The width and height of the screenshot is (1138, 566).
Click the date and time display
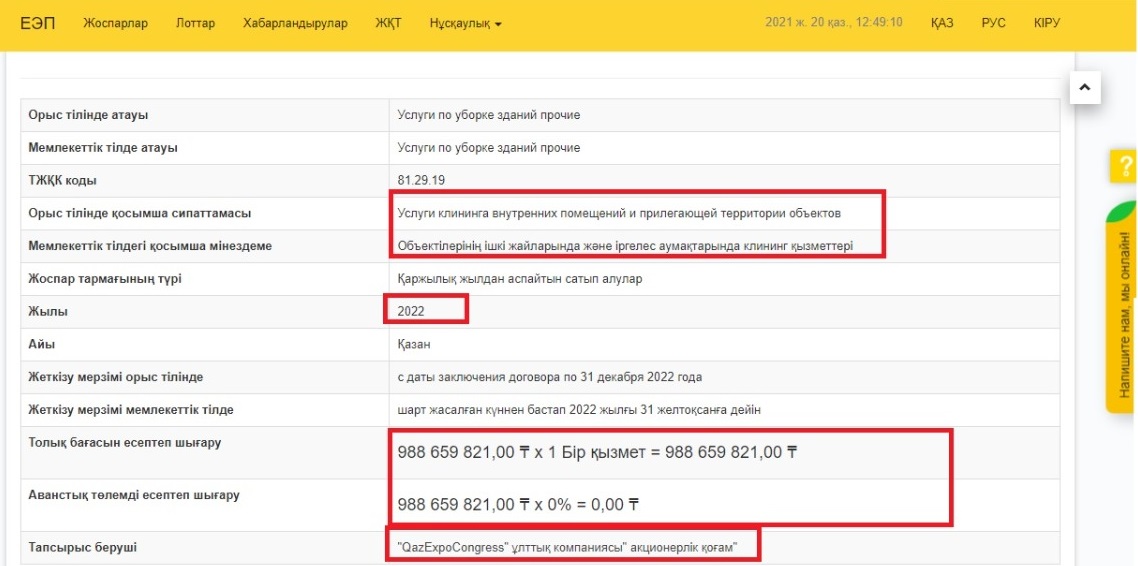pyautogui.click(x=833, y=23)
